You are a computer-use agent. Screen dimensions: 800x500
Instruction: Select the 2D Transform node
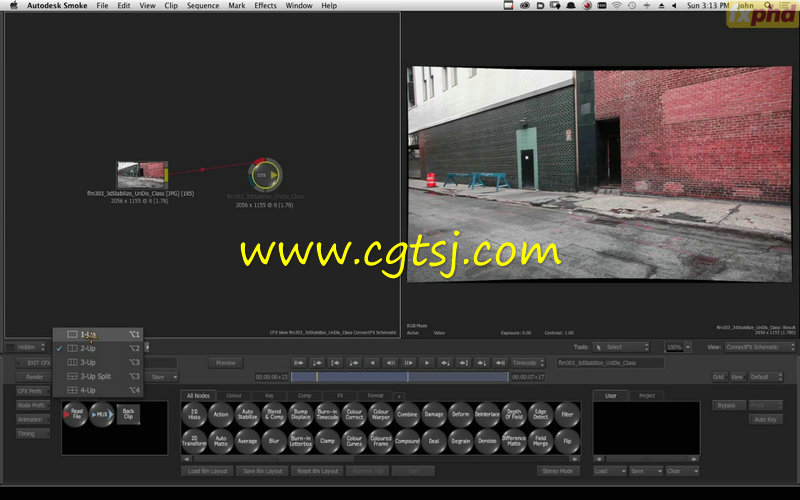pos(194,441)
